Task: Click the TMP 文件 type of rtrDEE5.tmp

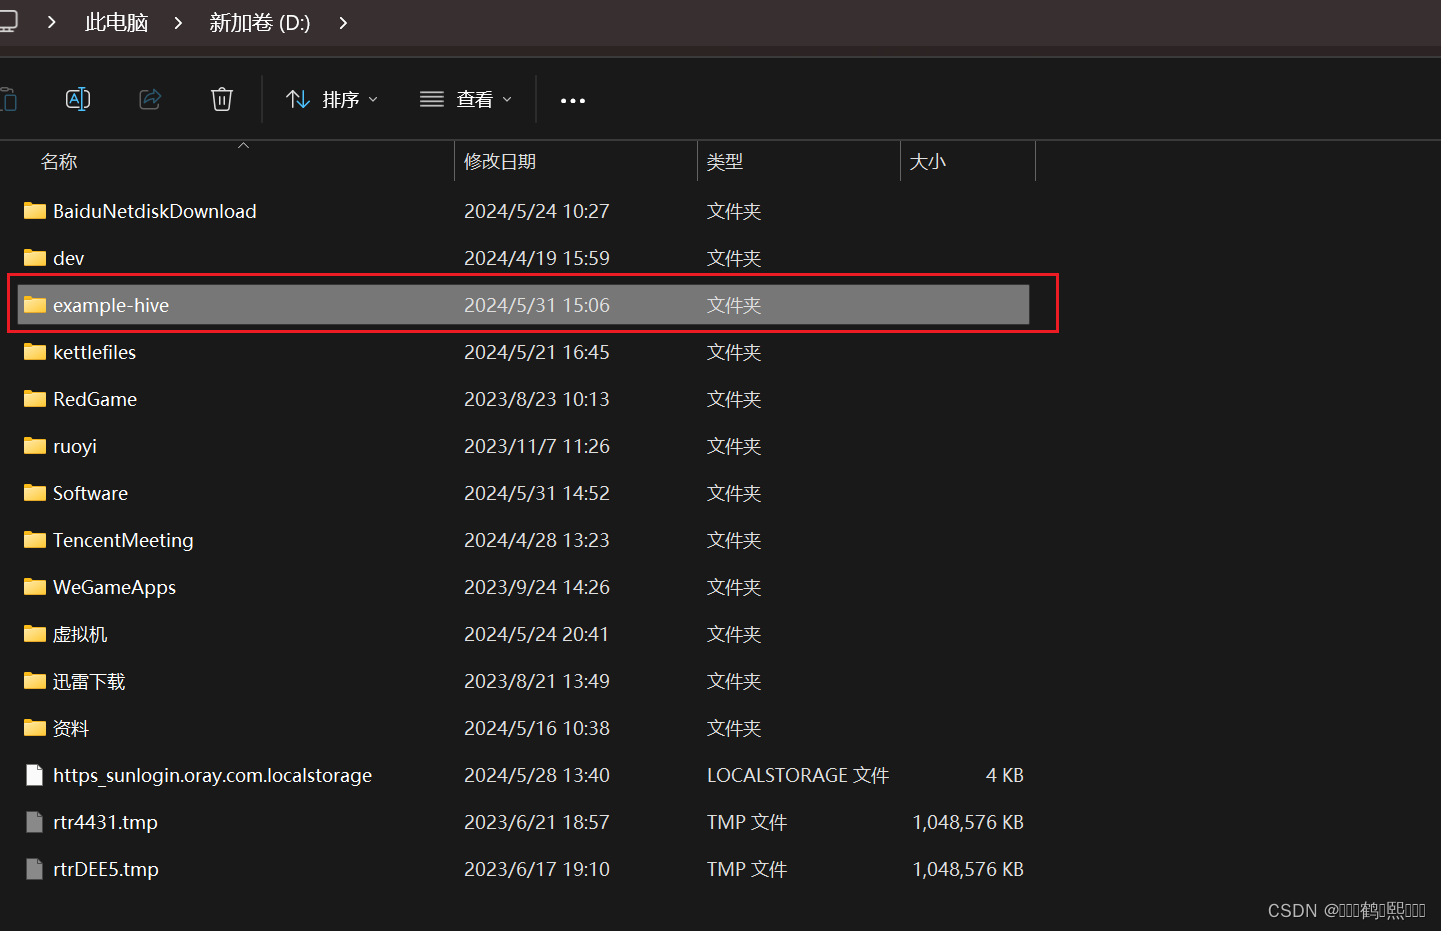Action: pos(747,869)
